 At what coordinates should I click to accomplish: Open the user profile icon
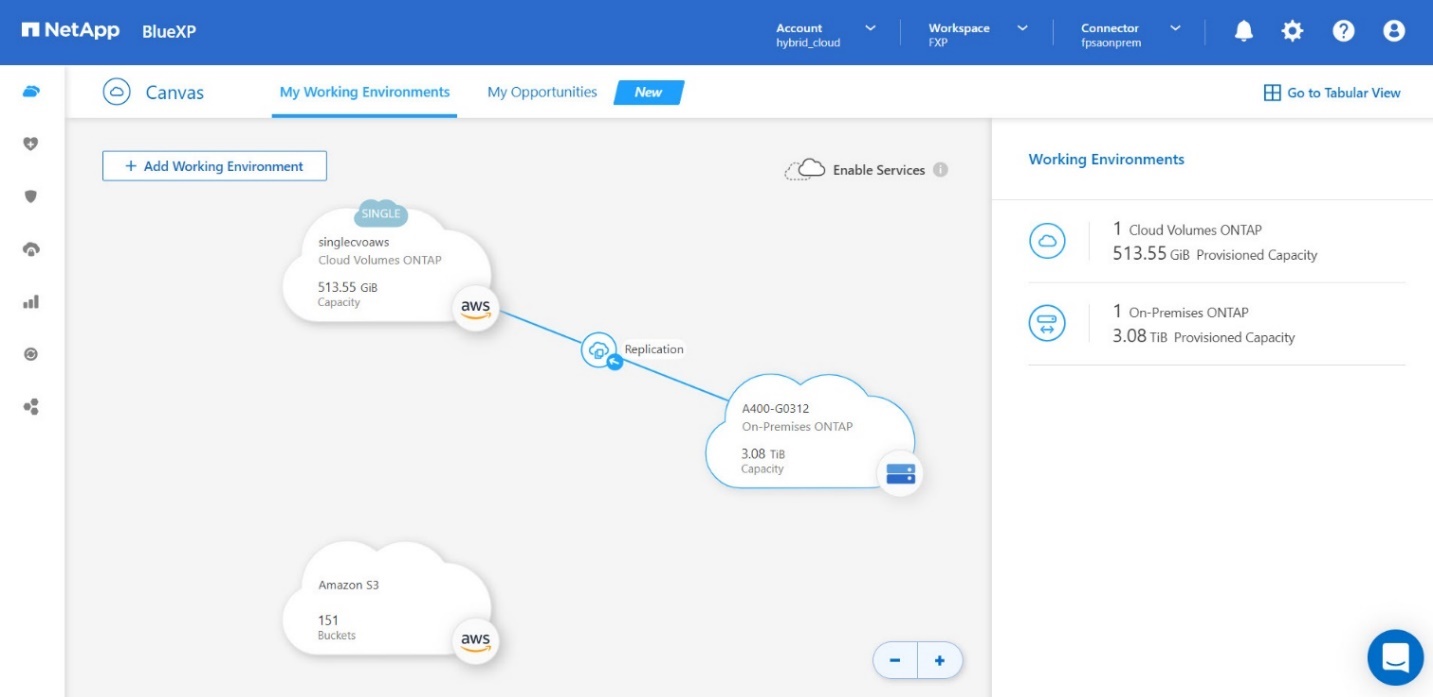1393,32
